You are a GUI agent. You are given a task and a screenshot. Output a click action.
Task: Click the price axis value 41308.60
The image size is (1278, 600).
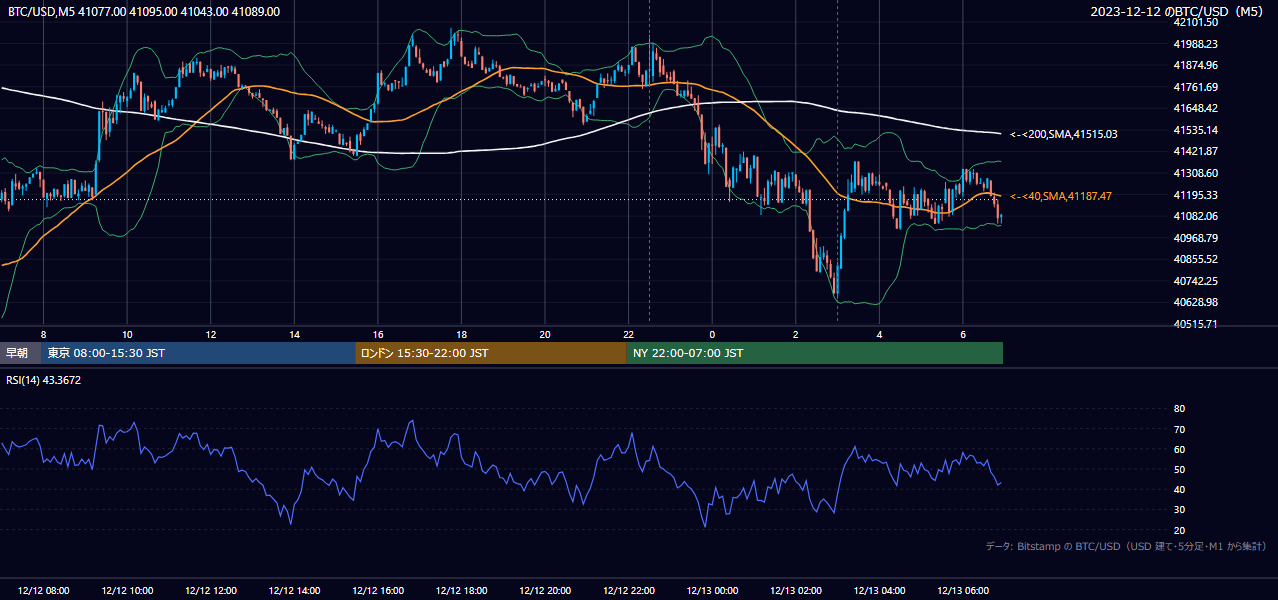1195,173
